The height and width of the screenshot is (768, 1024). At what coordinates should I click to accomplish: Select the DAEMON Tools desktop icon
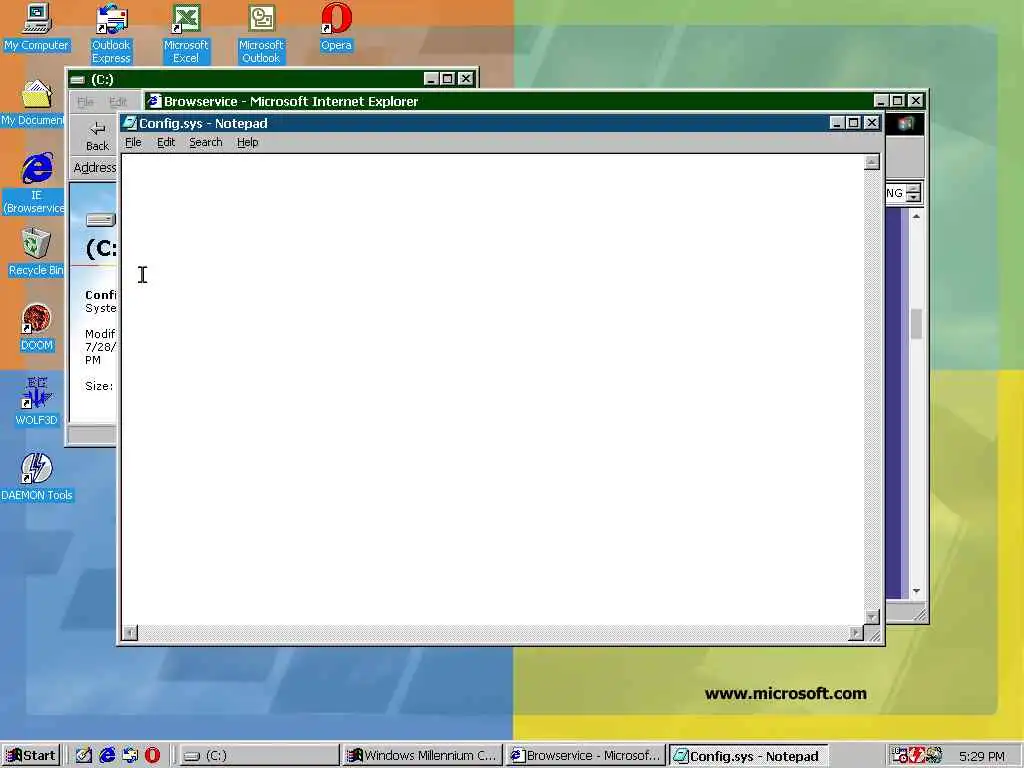37,477
